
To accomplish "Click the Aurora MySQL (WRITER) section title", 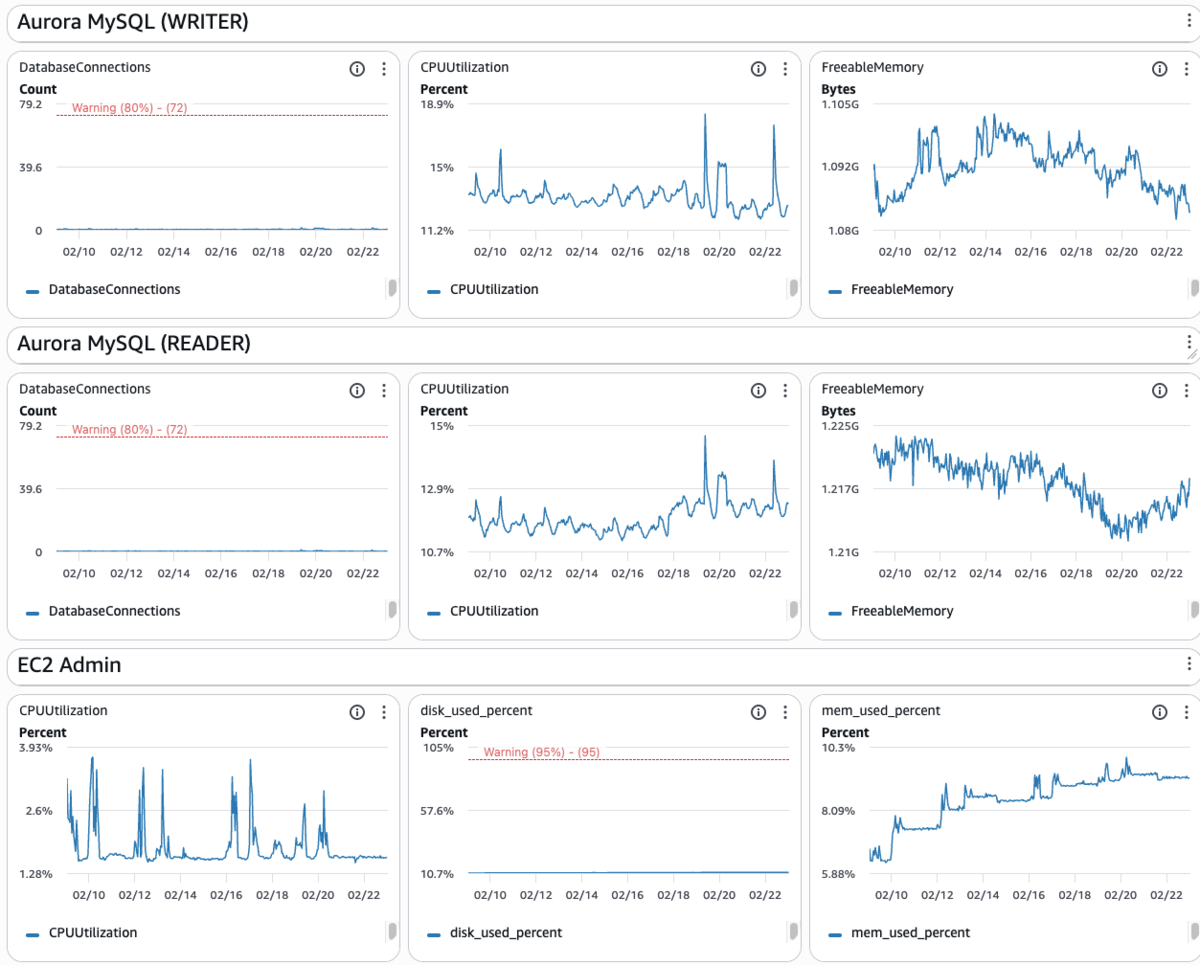I will pos(133,22).
